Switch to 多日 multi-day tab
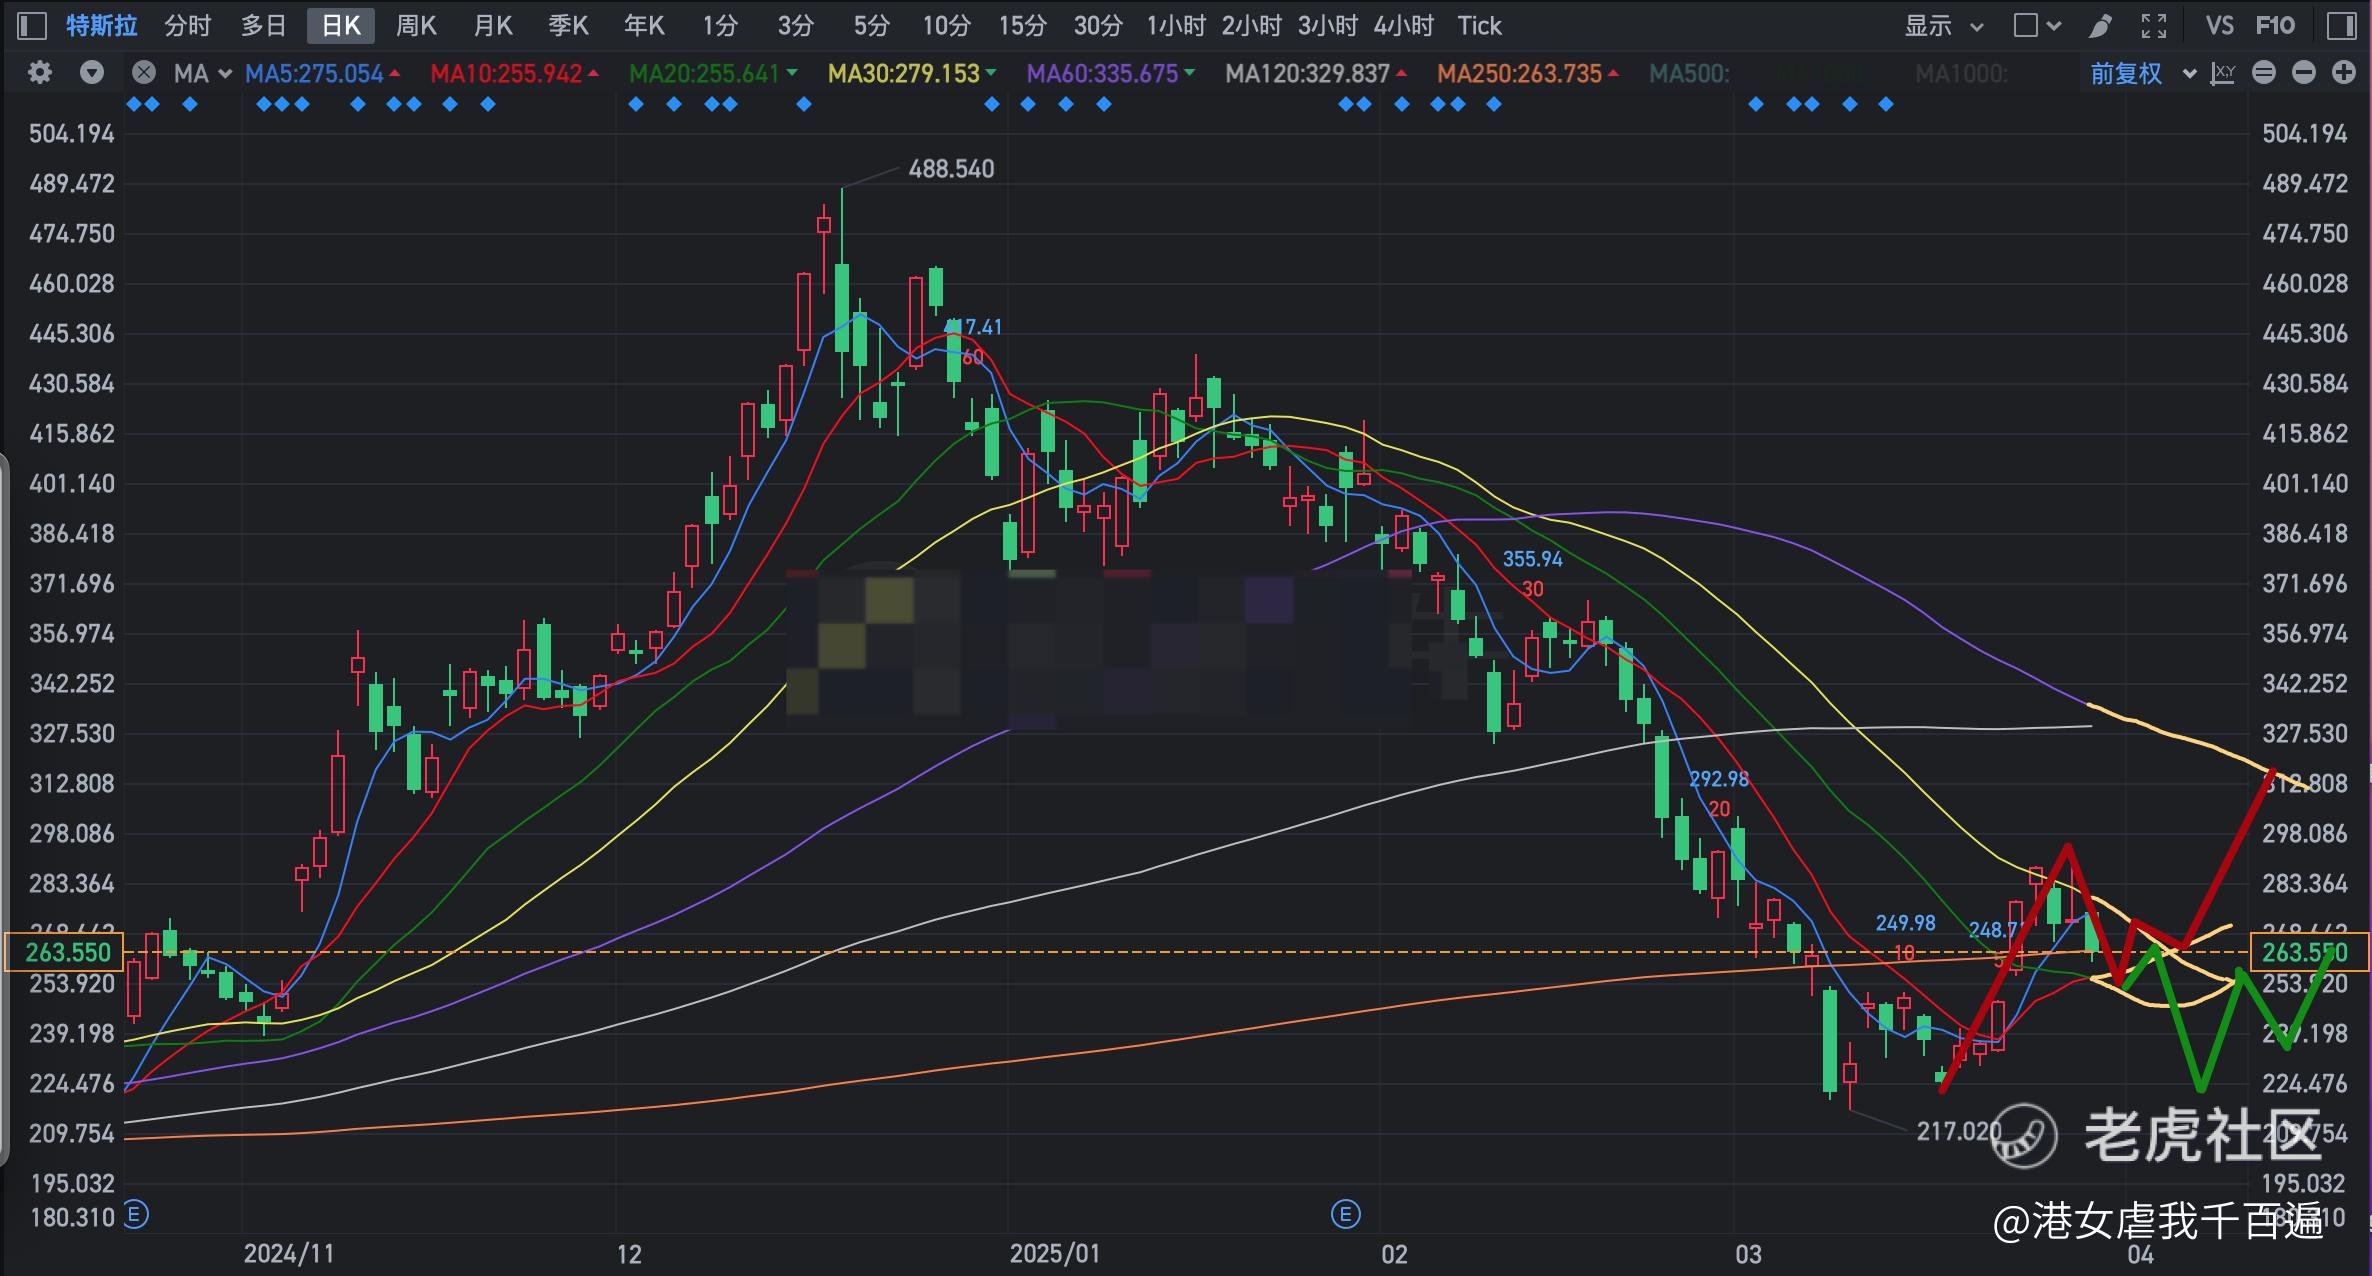The width and height of the screenshot is (2372, 1276). point(264,25)
